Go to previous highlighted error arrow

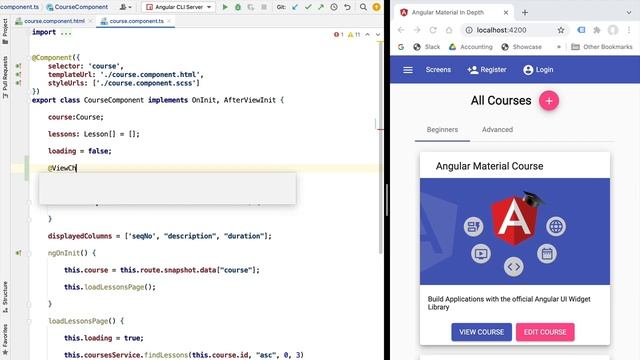[367, 35]
